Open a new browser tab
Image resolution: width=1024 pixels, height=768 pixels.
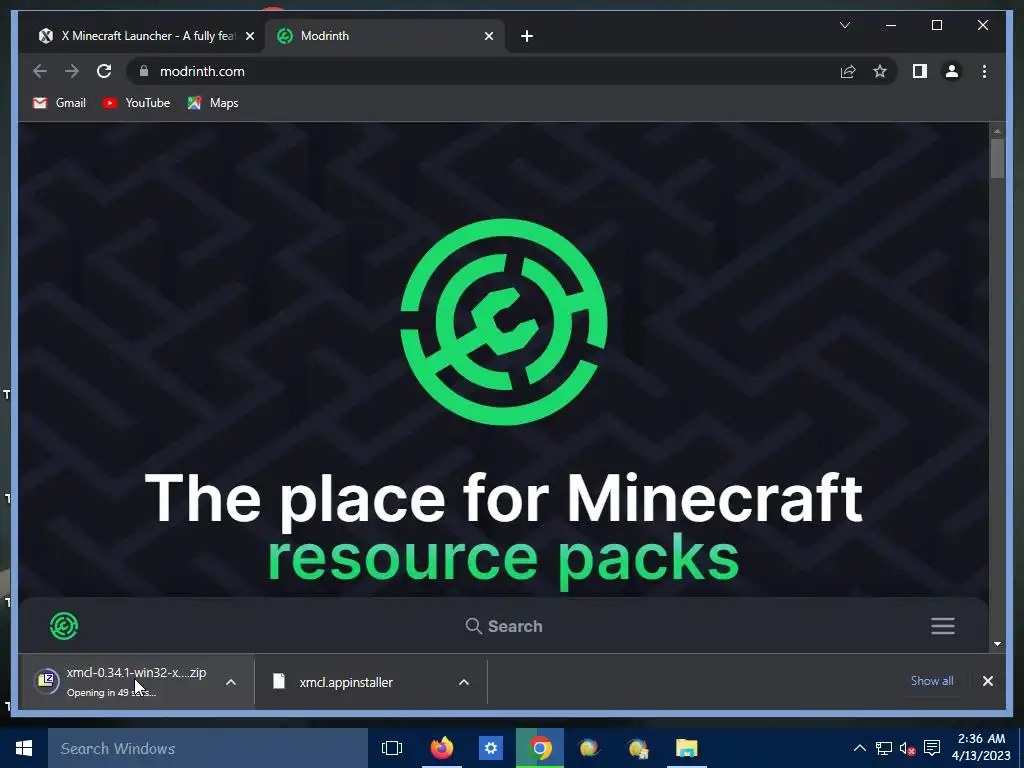point(527,36)
